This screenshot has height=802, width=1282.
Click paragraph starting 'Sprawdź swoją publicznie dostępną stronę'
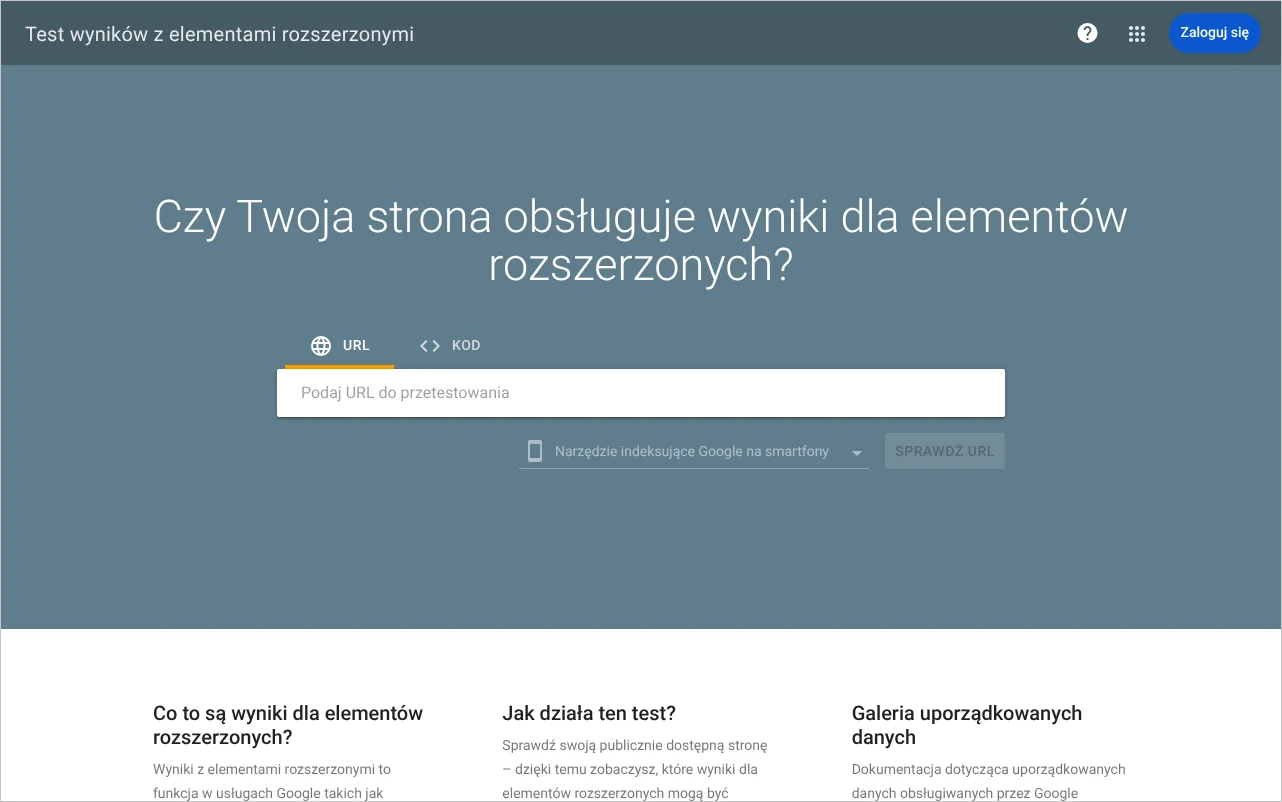tap(635, 769)
